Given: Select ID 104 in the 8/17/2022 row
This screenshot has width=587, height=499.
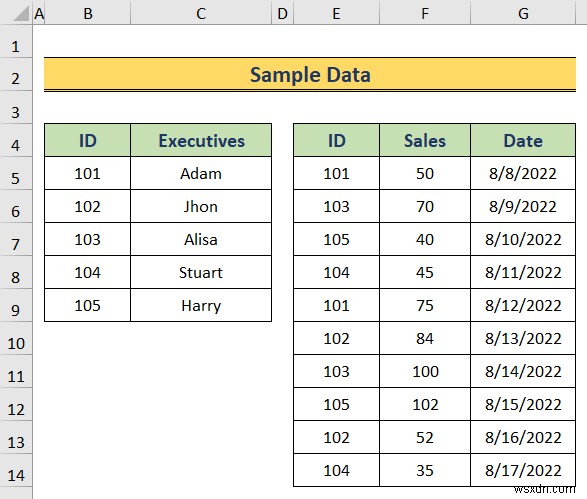Looking at the screenshot, I should pyautogui.click(x=337, y=470).
